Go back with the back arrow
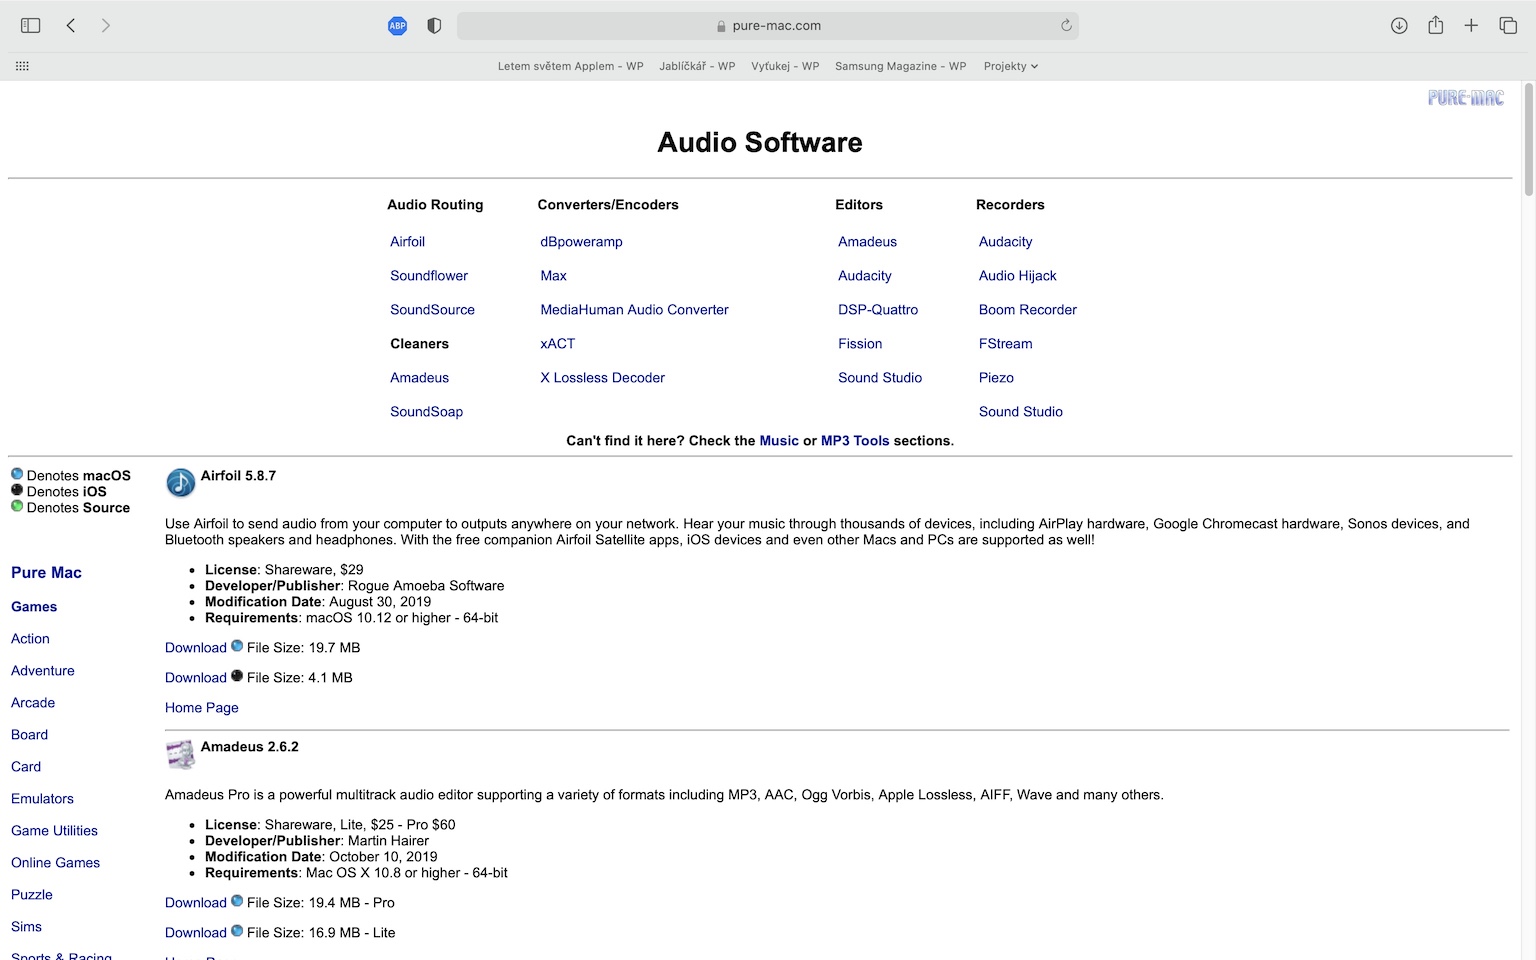Screen dimensions: 1536x960 [71, 26]
